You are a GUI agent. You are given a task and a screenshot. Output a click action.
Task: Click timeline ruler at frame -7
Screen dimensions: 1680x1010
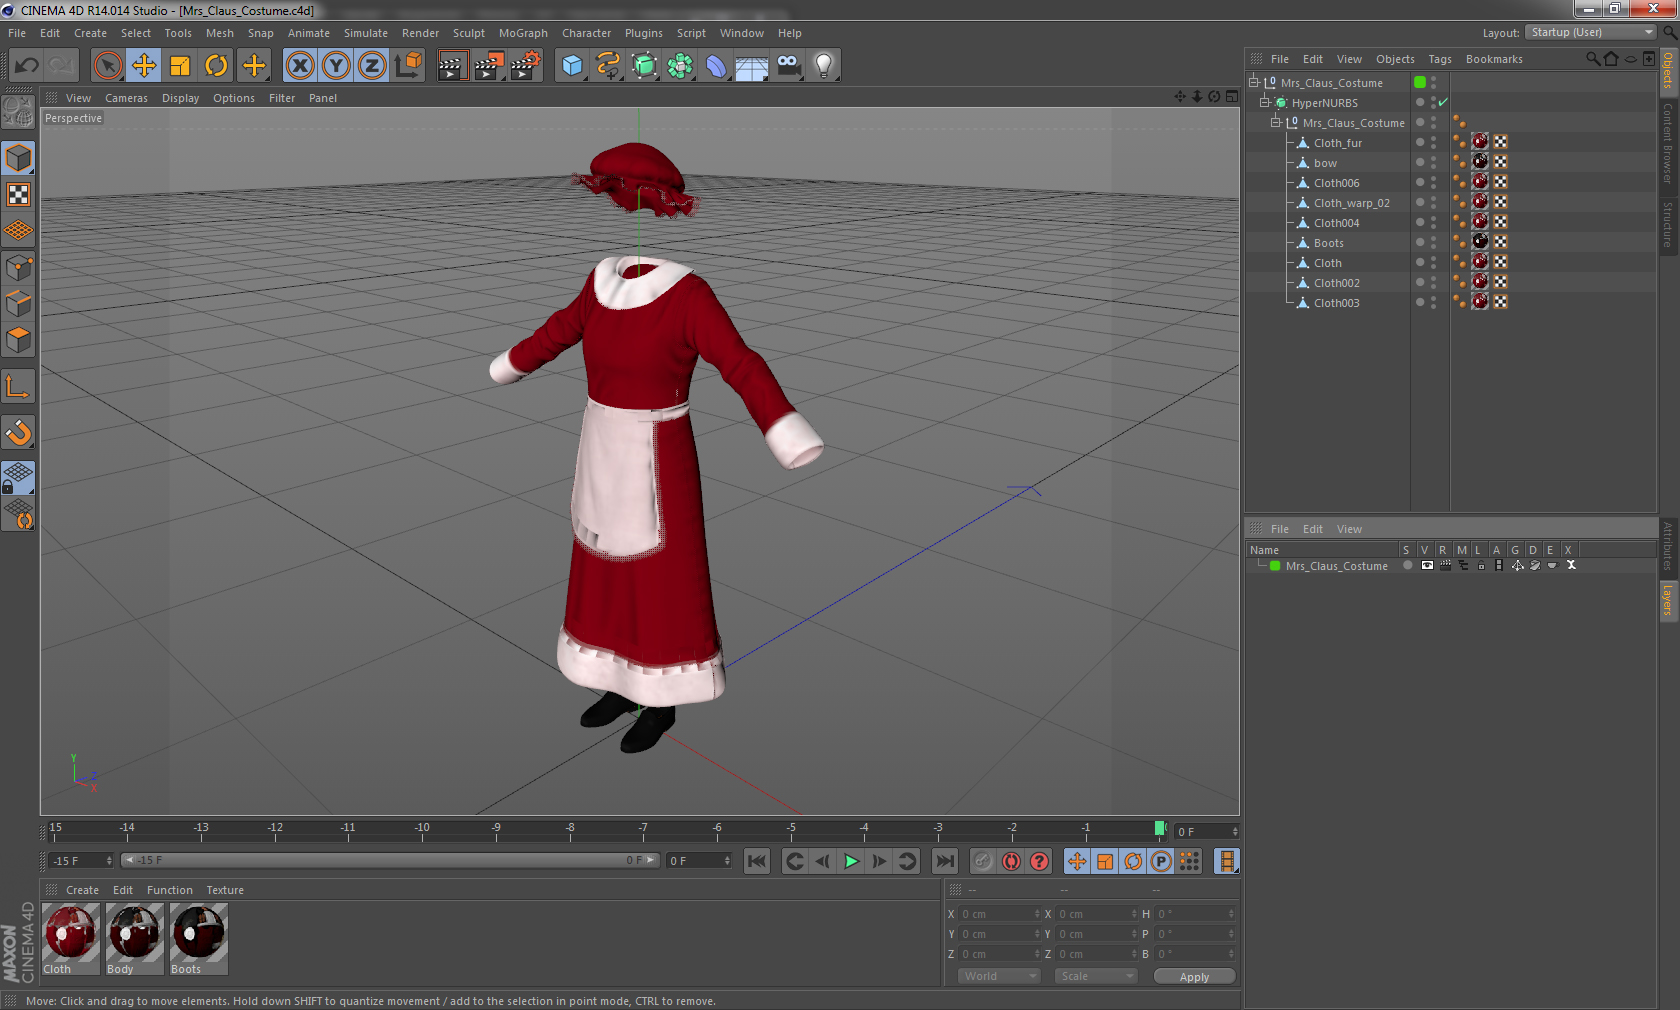[643, 829]
